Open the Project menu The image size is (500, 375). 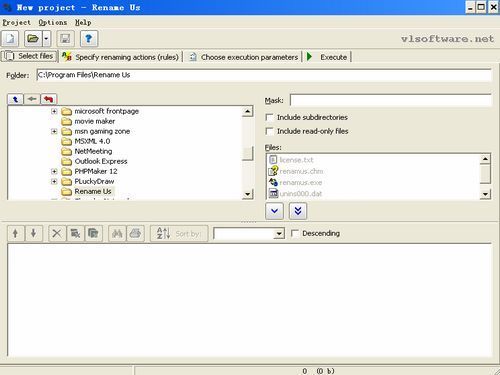click(x=16, y=22)
